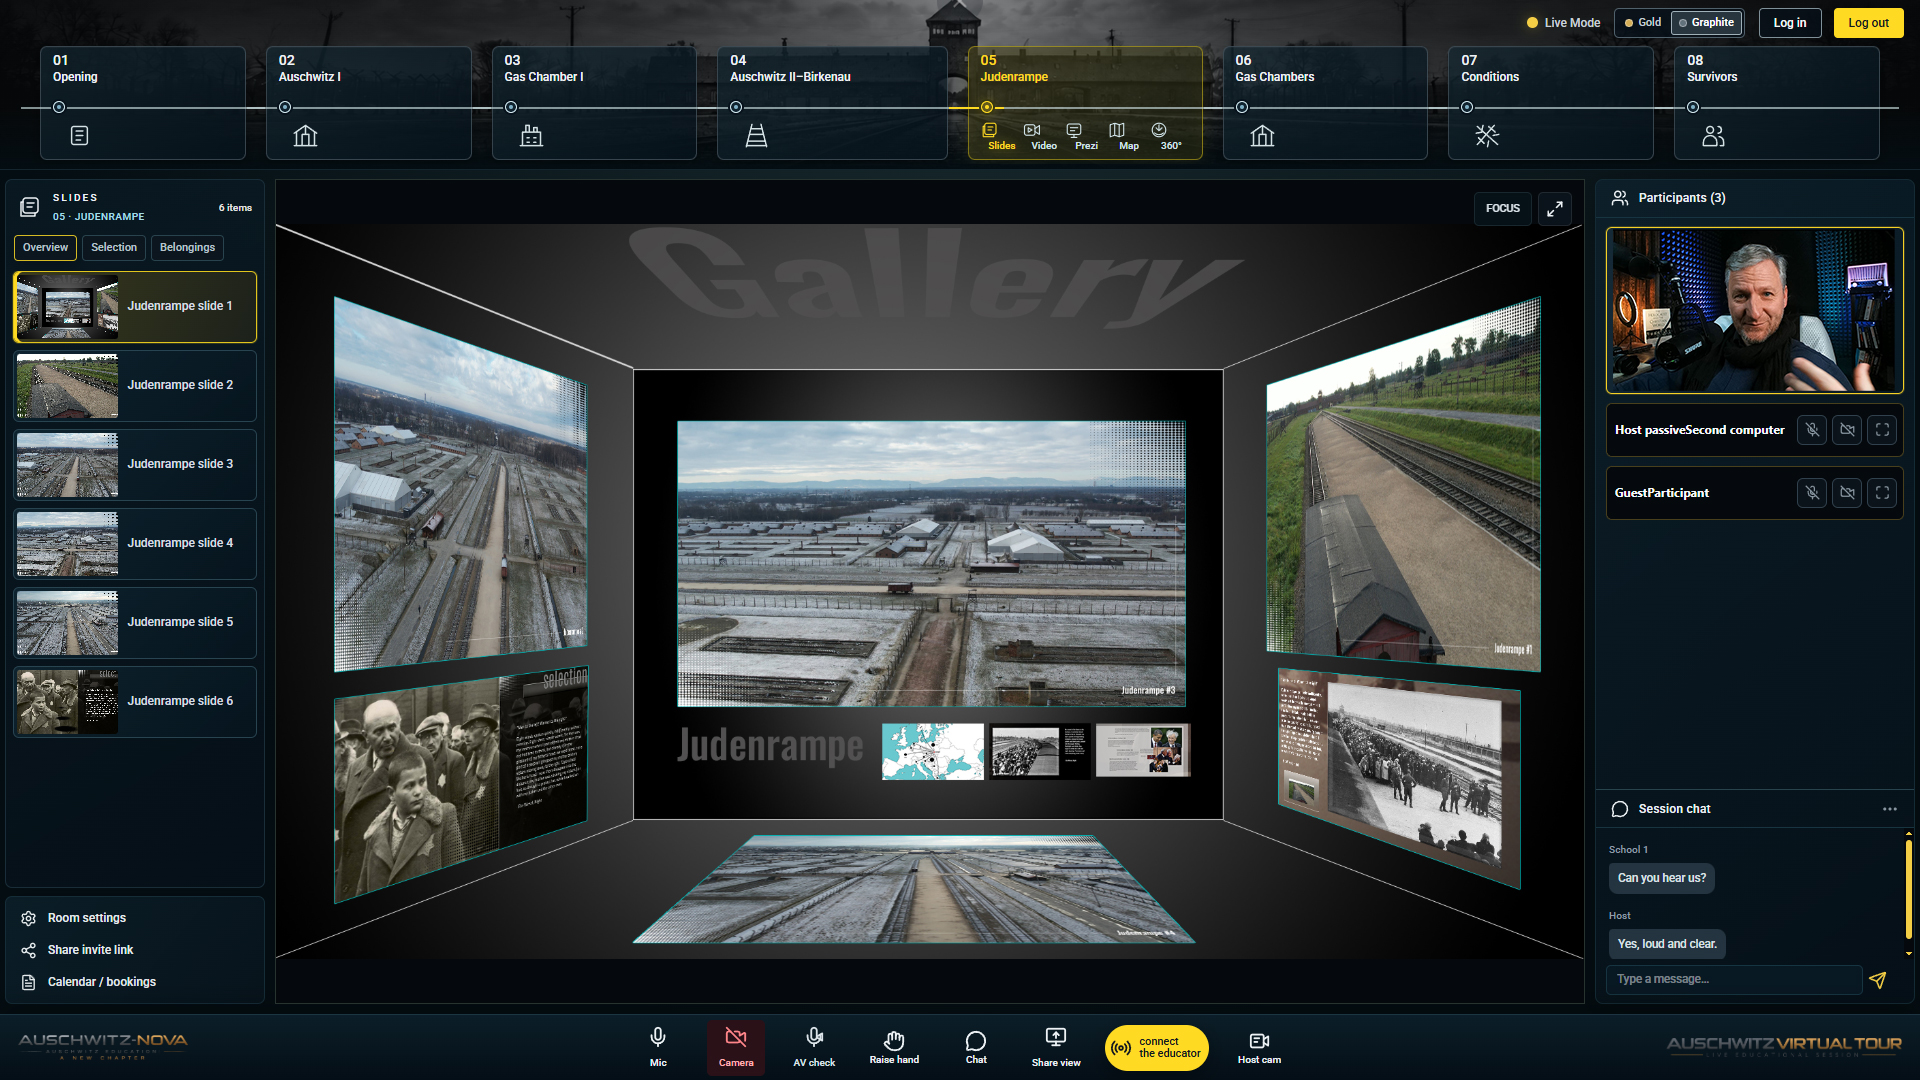This screenshot has height=1080, width=1920.
Task: Click the Type a message input field
Action: click(1734, 980)
